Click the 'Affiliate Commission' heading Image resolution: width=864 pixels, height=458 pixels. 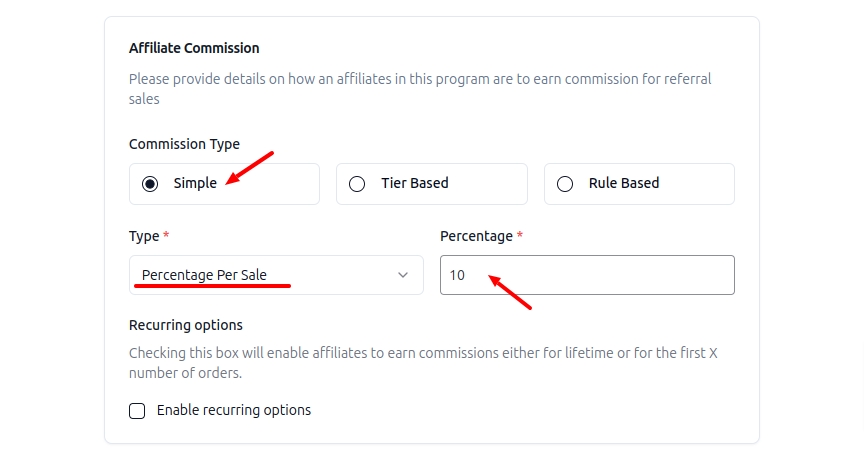[x=194, y=48]
